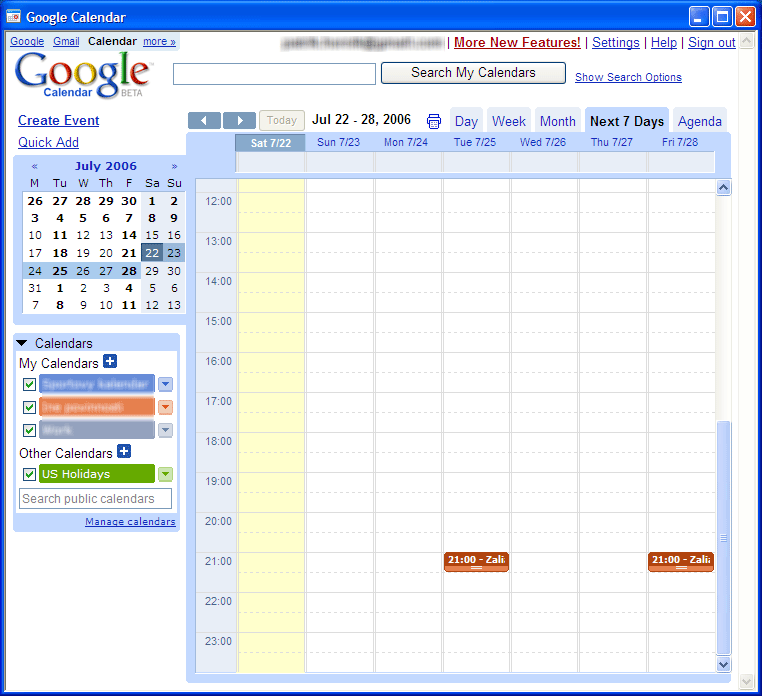
Task: Click the Search public calendars field
Action: click(x=95, y=499)
